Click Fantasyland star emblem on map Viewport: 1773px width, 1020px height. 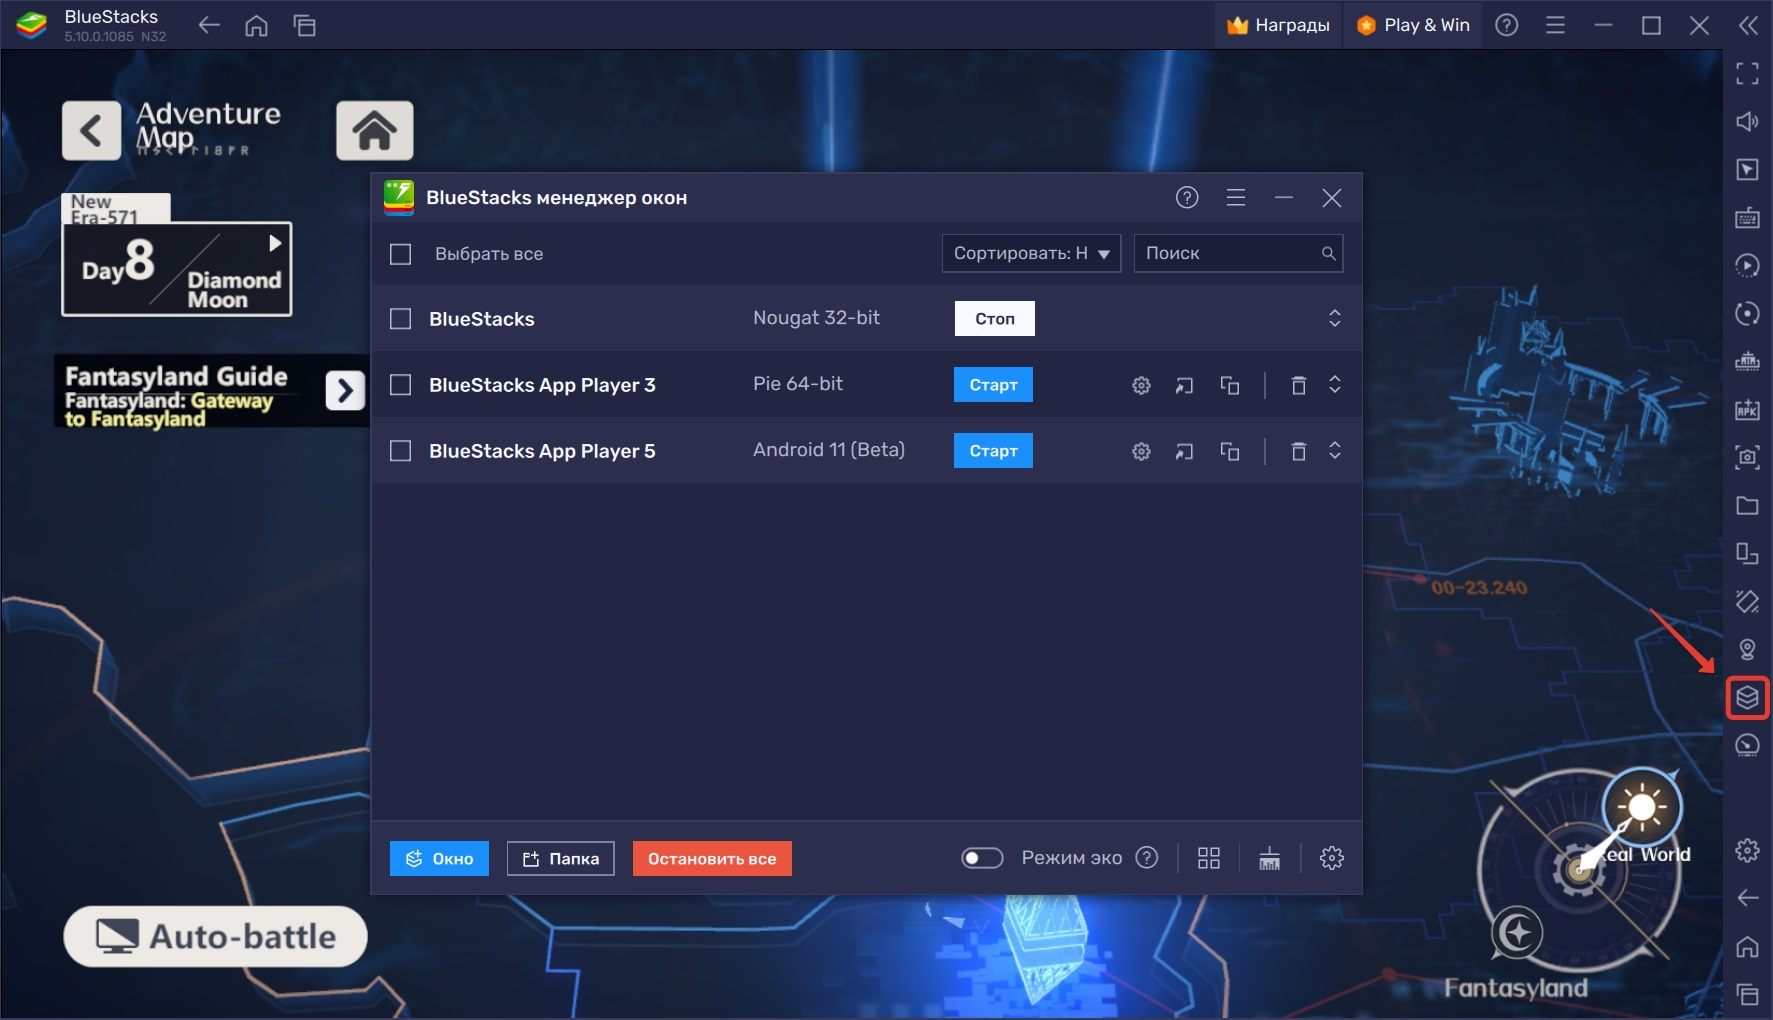coord(1518,933)
